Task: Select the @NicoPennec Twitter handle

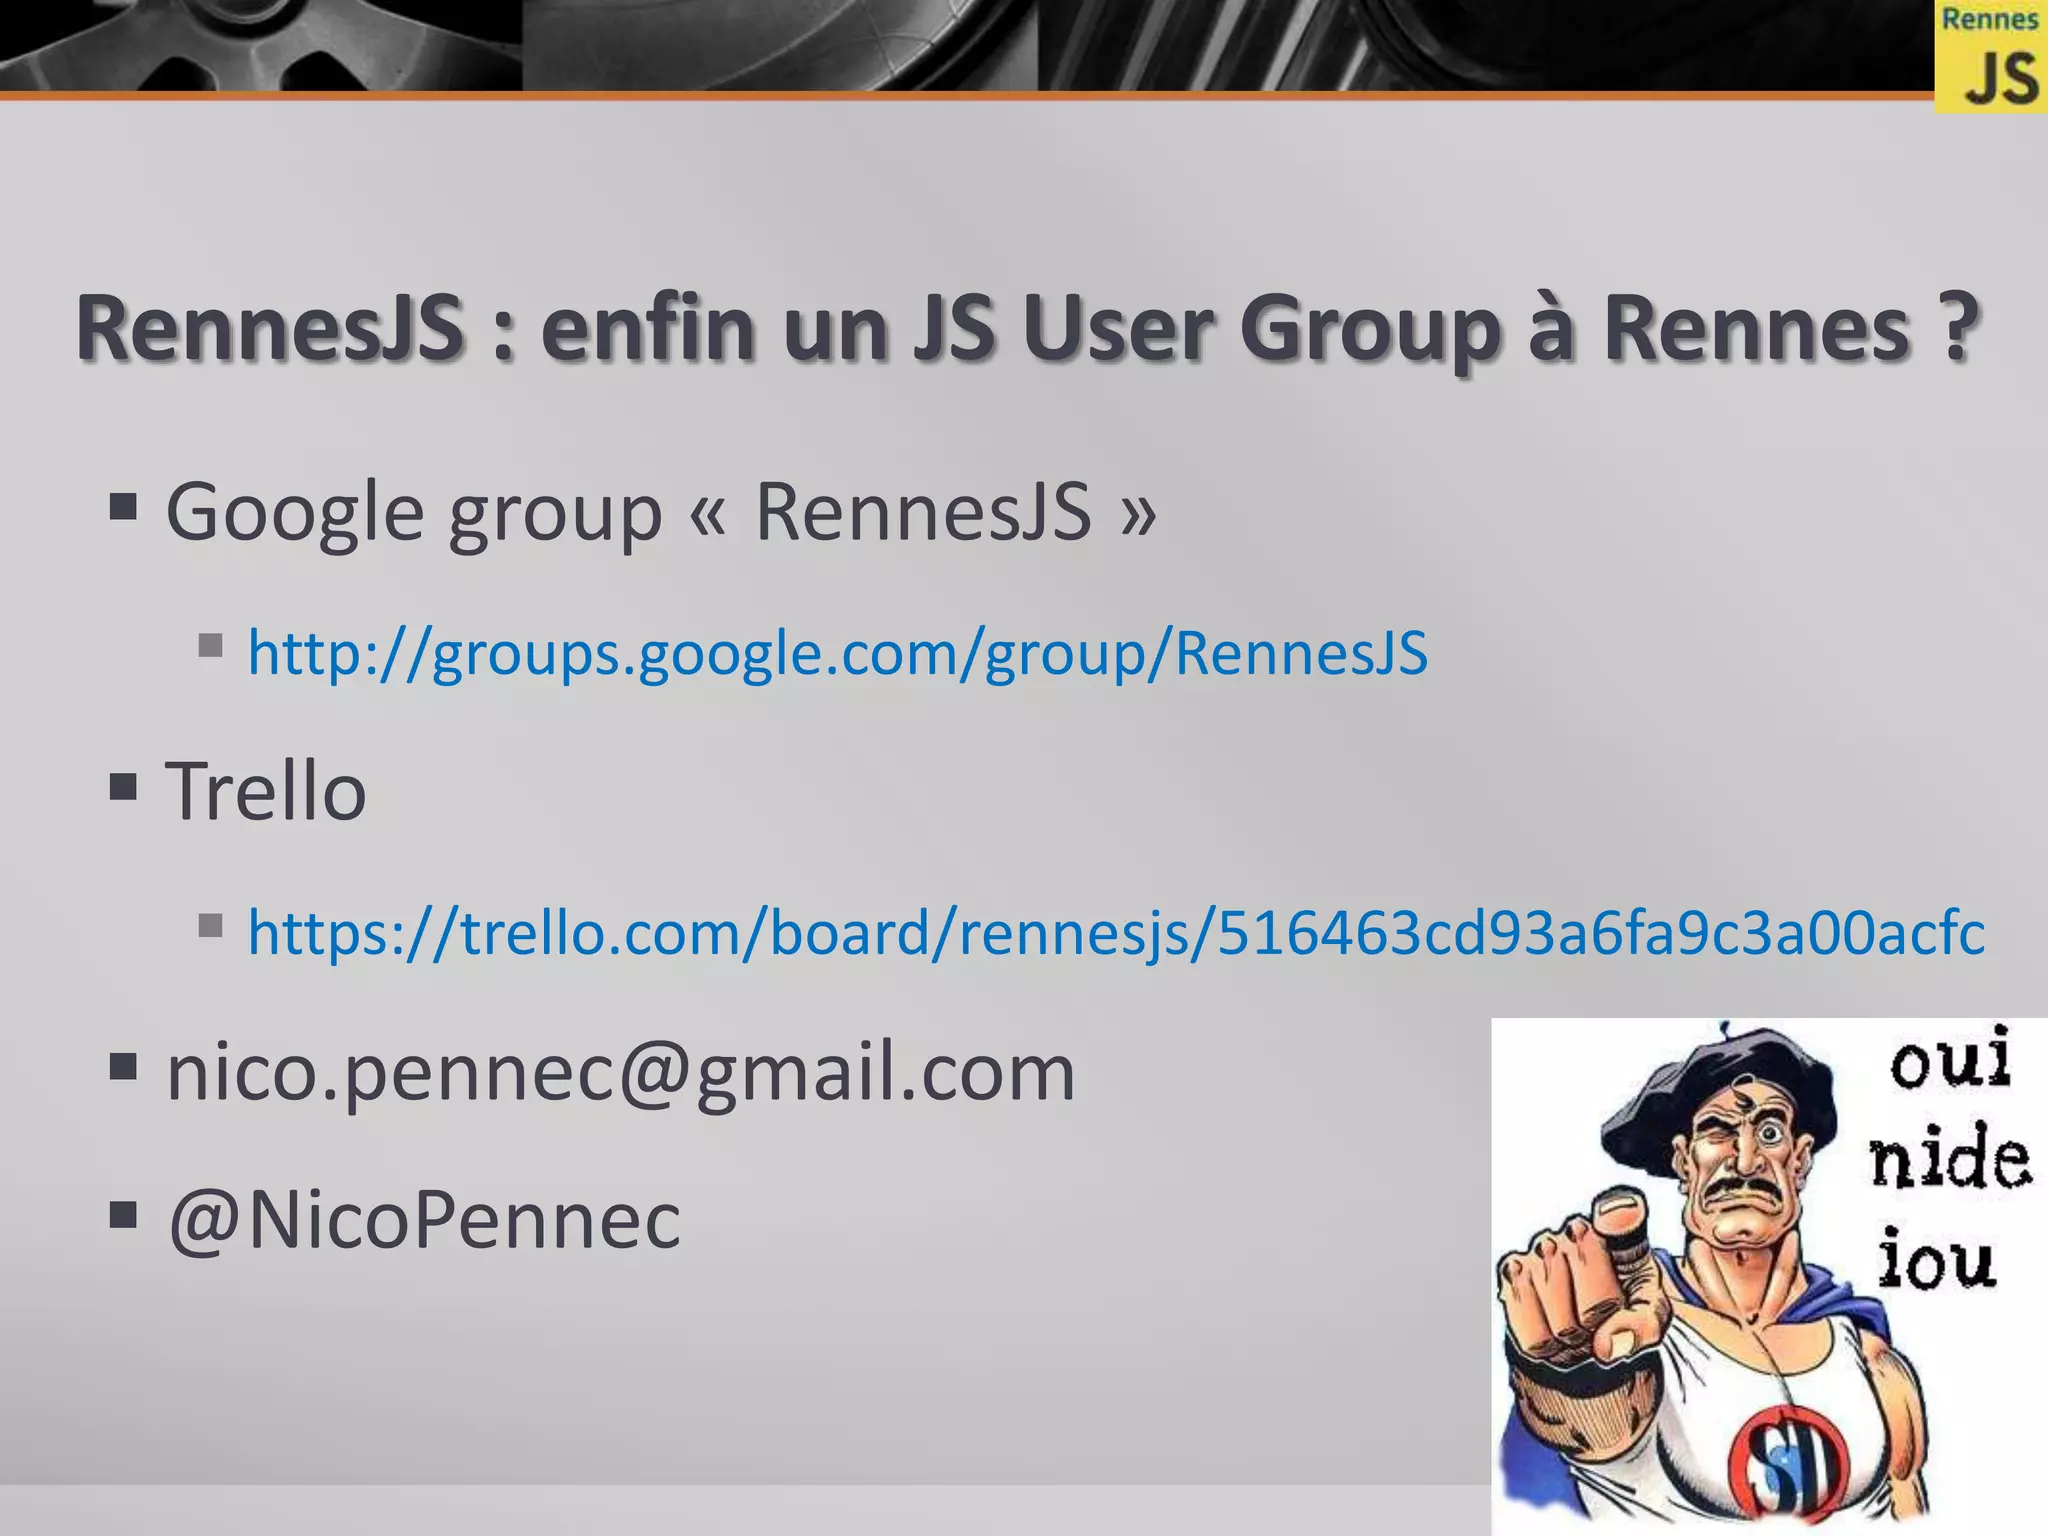Action: coord(424,1220)
